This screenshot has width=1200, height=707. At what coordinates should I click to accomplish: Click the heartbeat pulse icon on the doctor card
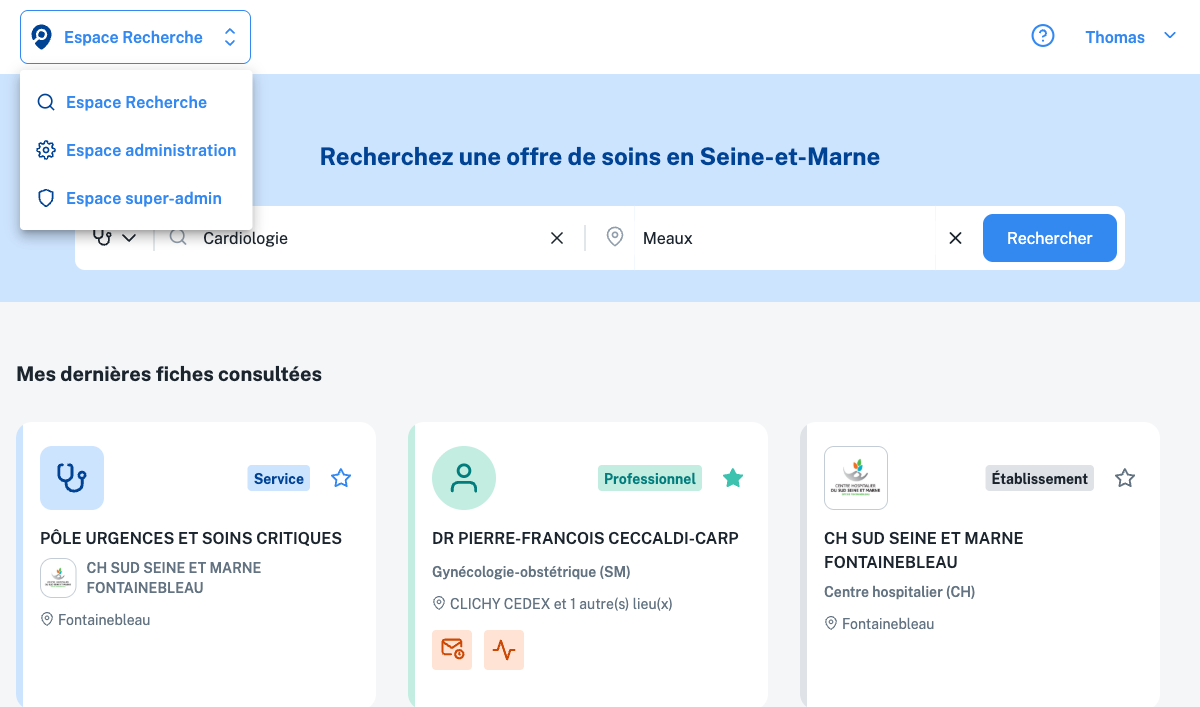coord(504,650)
